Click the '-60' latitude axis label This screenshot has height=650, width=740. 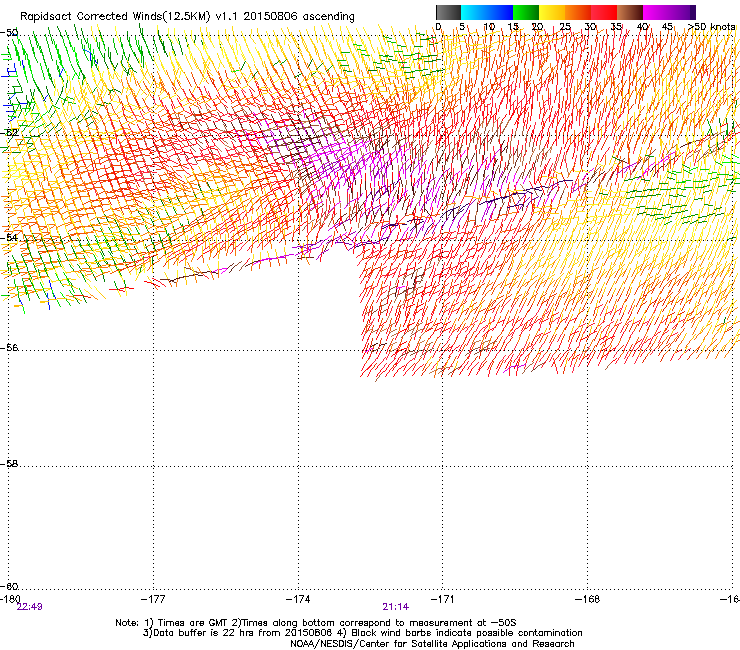tap(9, 586)
